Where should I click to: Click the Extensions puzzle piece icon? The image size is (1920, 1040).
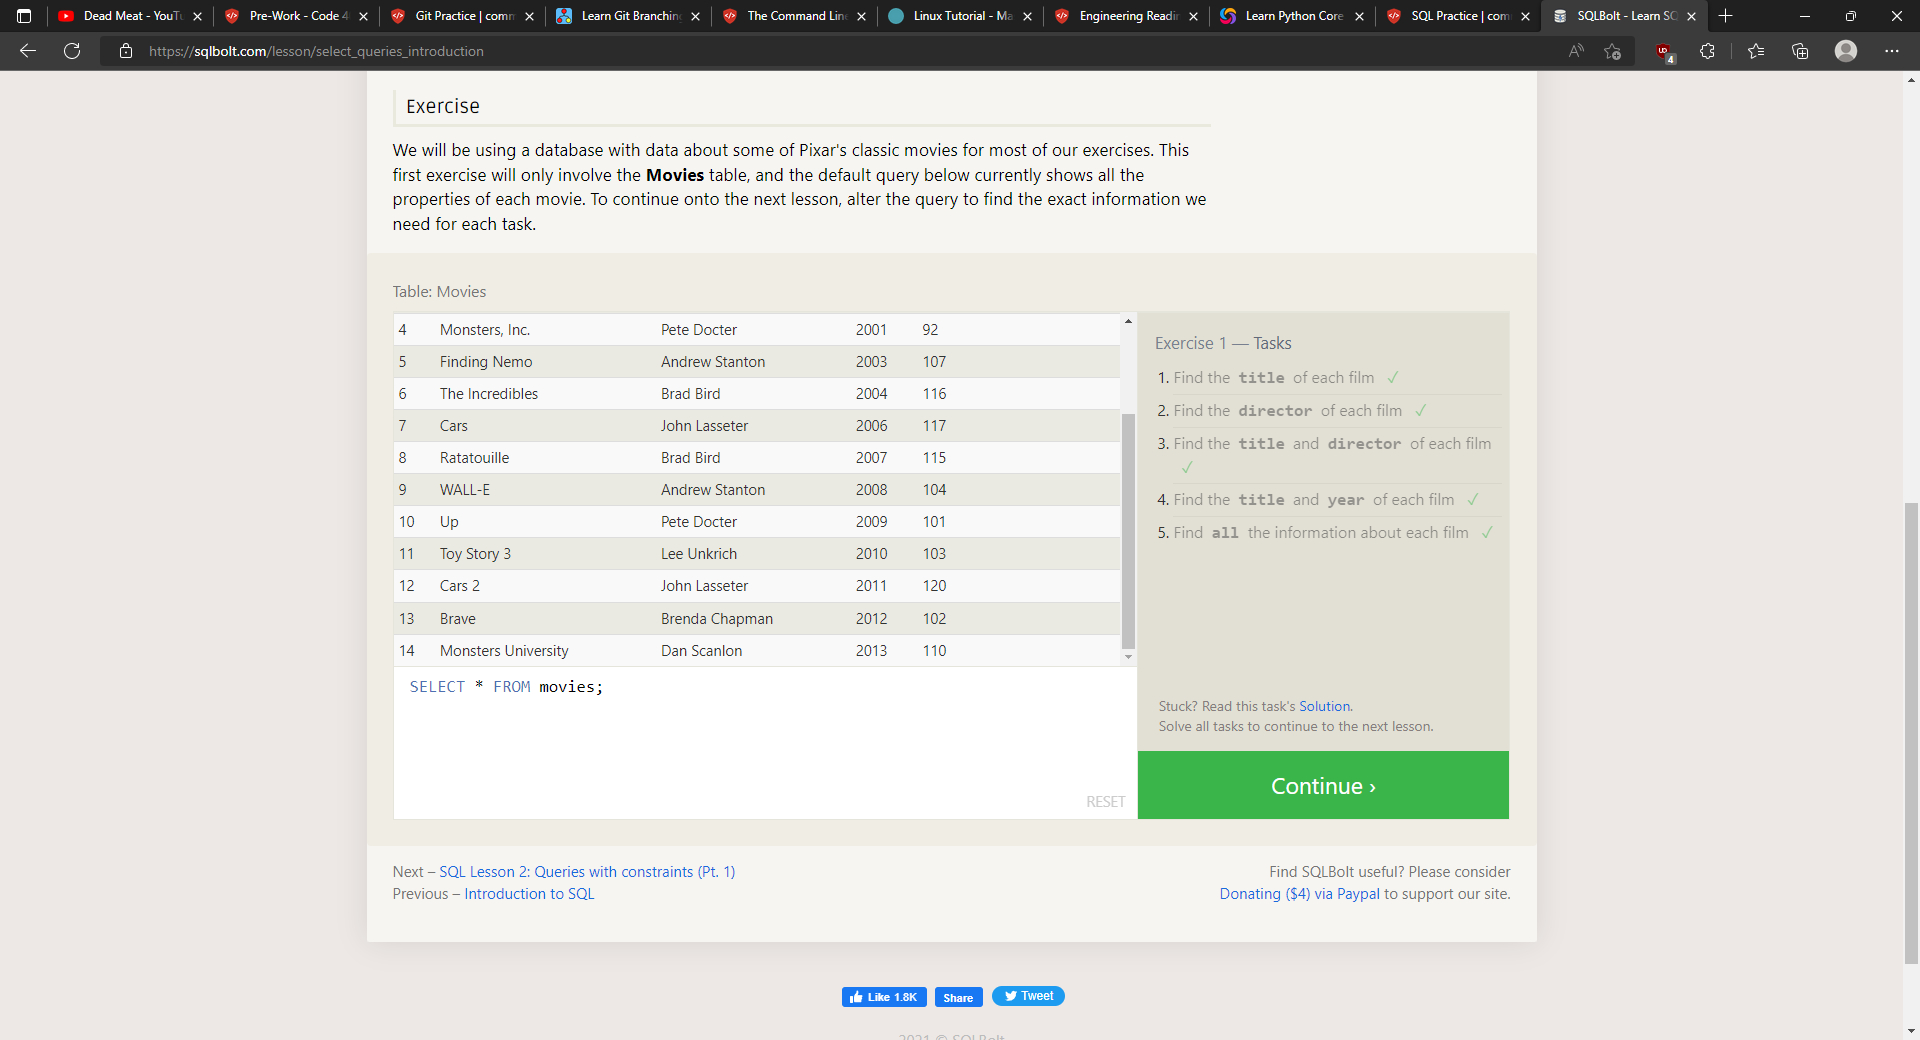click(1707, 51)
